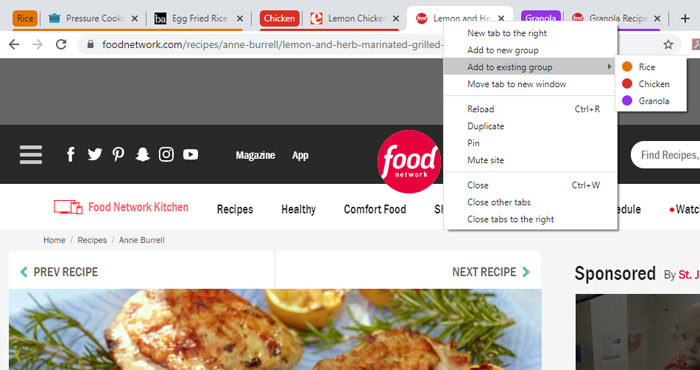The image size is (700, 370).
Task: Open Food Network YouTube icon
Action: point(191,154)
